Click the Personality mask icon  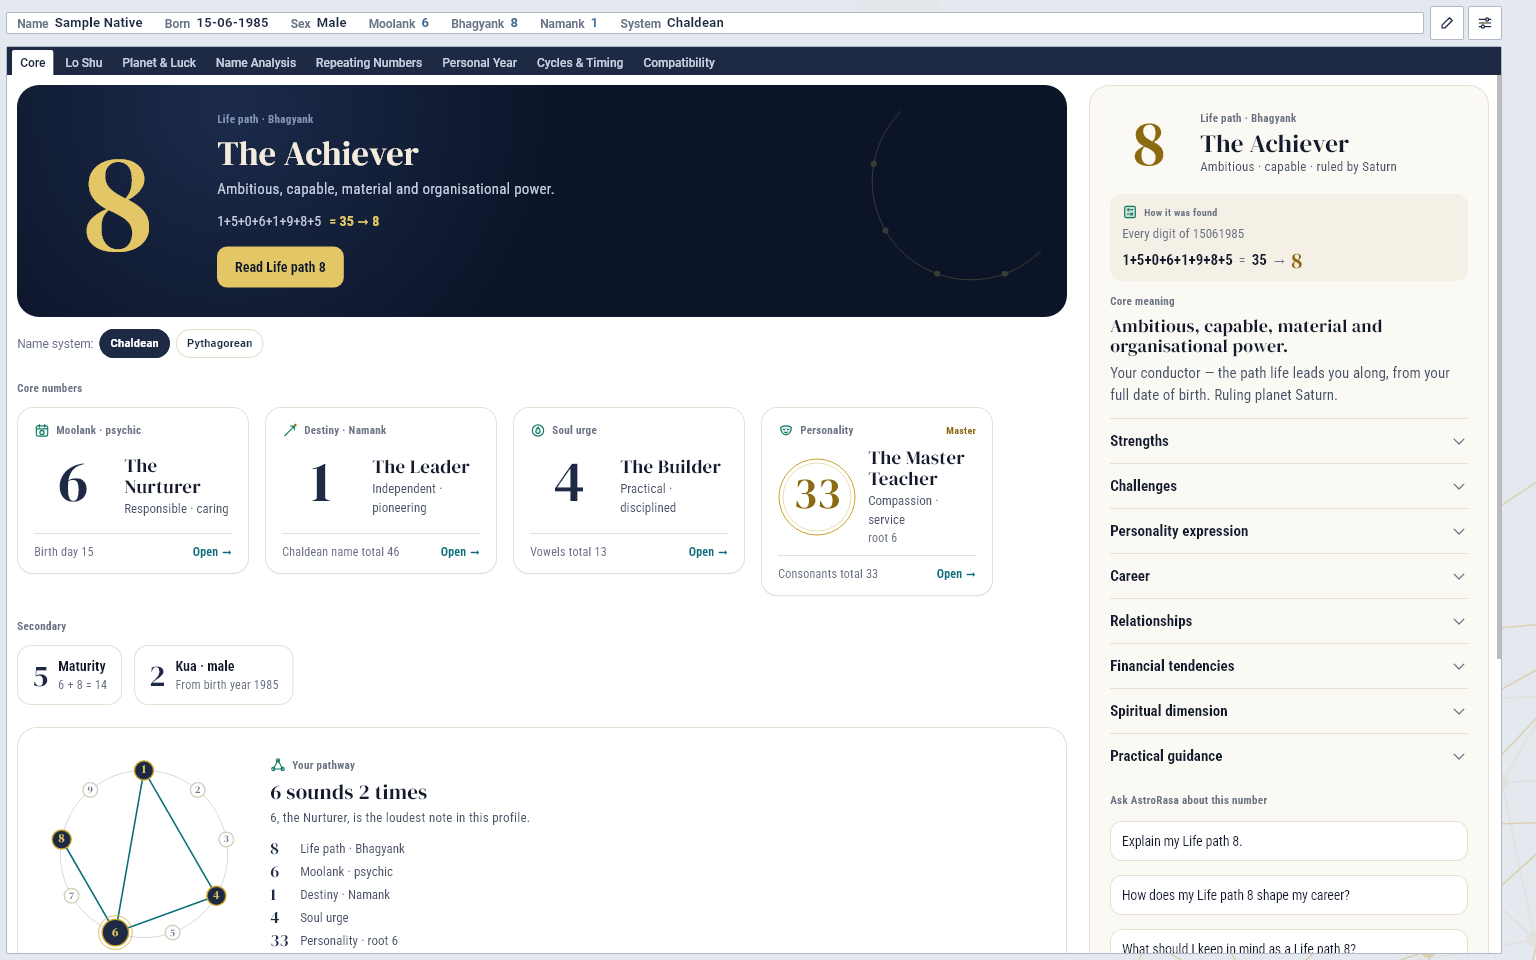786,430
